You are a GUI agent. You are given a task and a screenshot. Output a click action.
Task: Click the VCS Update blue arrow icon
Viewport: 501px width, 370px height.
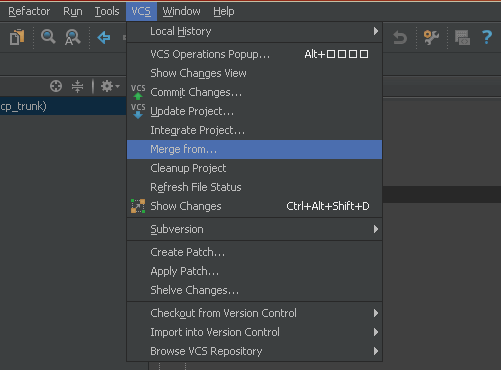(138, 111)
